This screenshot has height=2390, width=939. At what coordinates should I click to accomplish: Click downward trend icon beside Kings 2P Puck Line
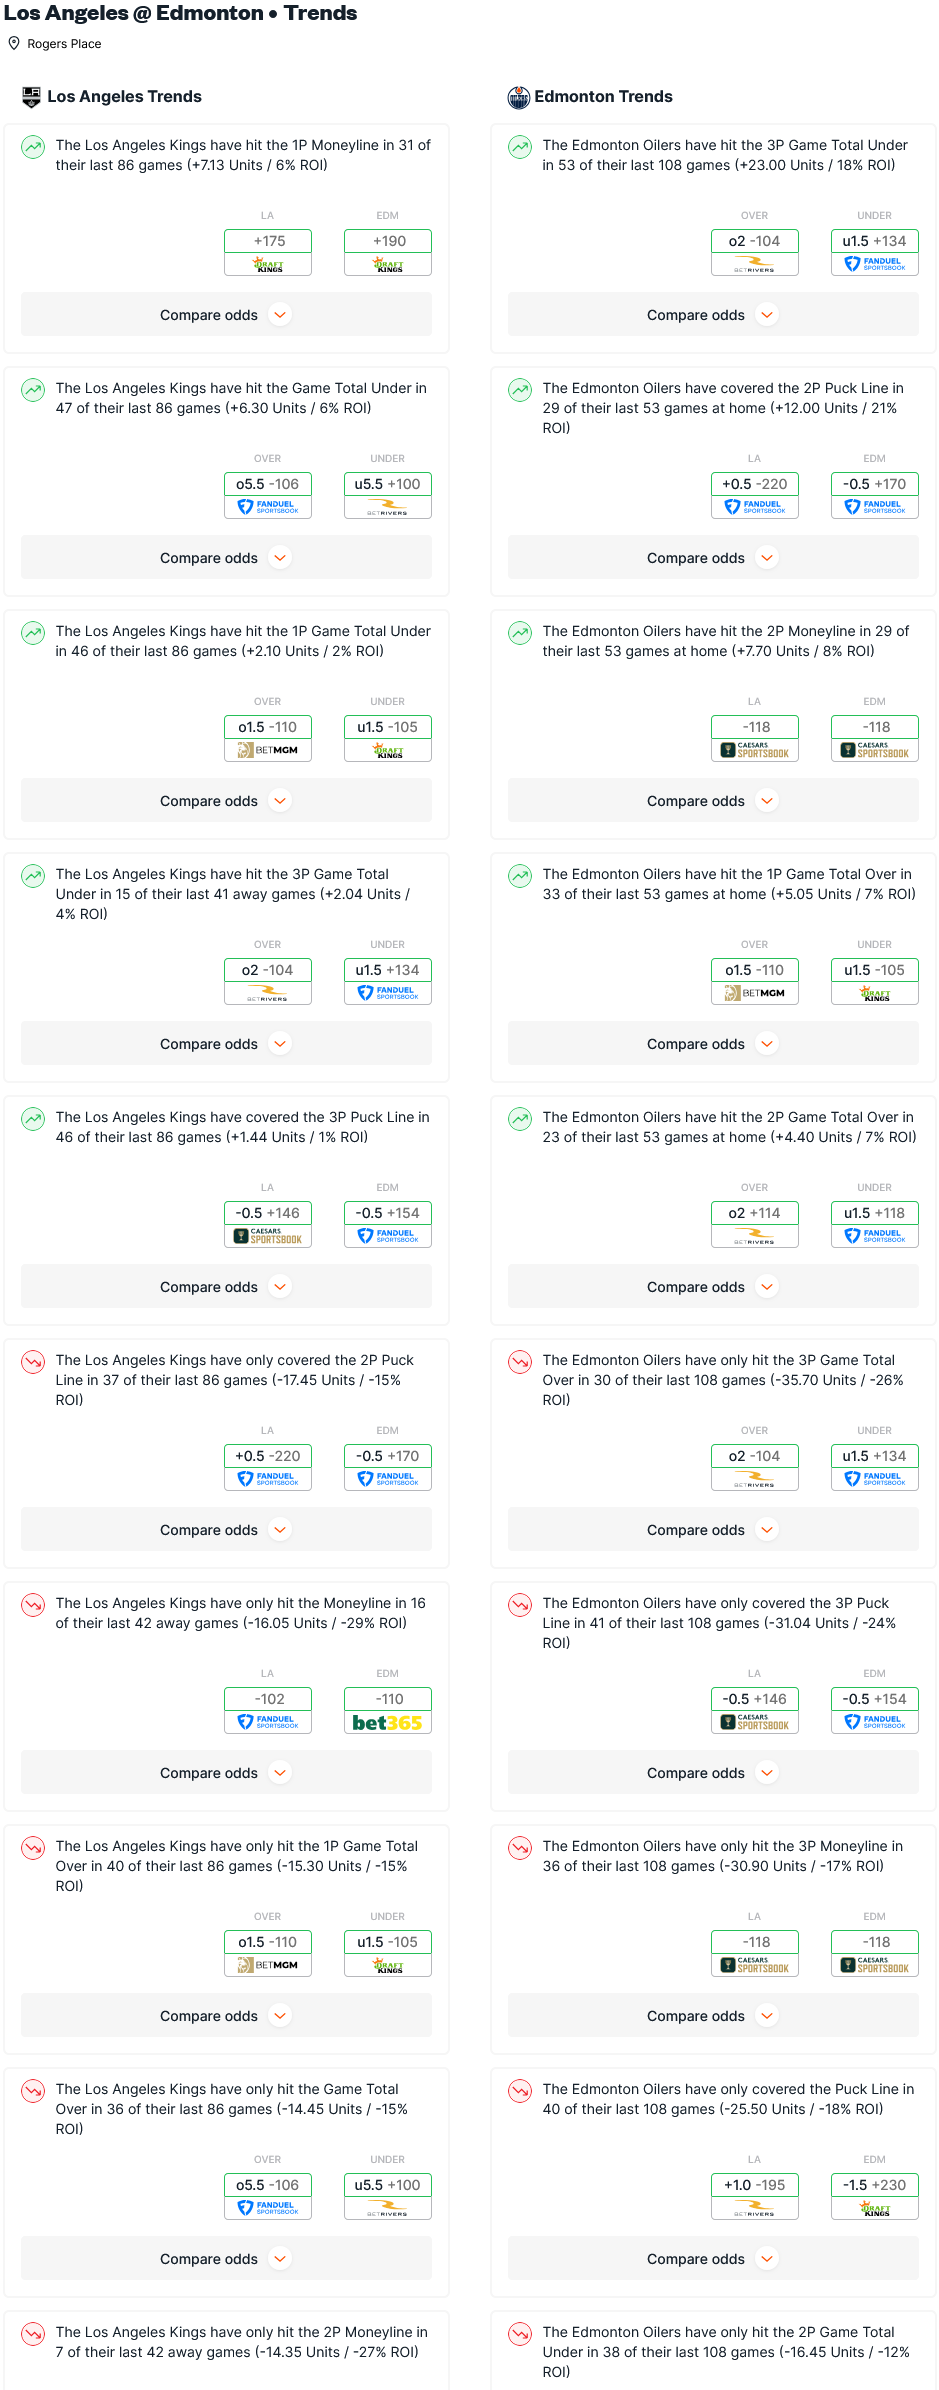coord(33,1362)
